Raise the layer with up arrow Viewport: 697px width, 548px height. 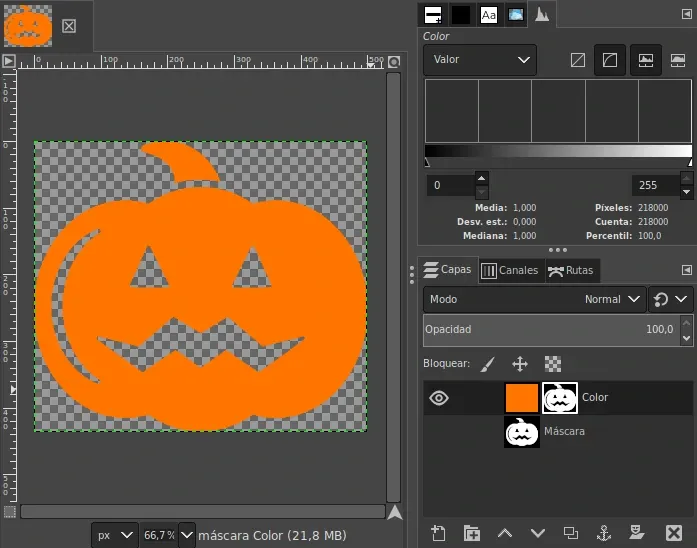[505, 533]
